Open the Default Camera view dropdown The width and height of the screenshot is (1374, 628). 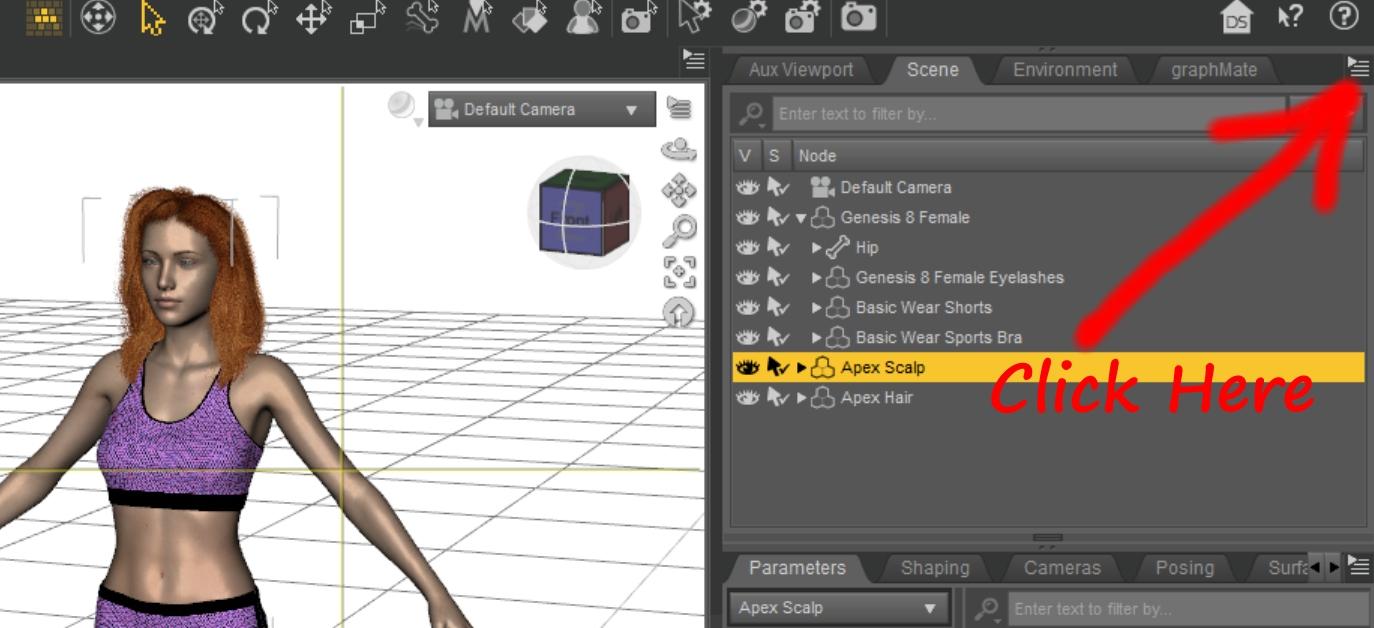pyautogui.click(x=542, y=109)
